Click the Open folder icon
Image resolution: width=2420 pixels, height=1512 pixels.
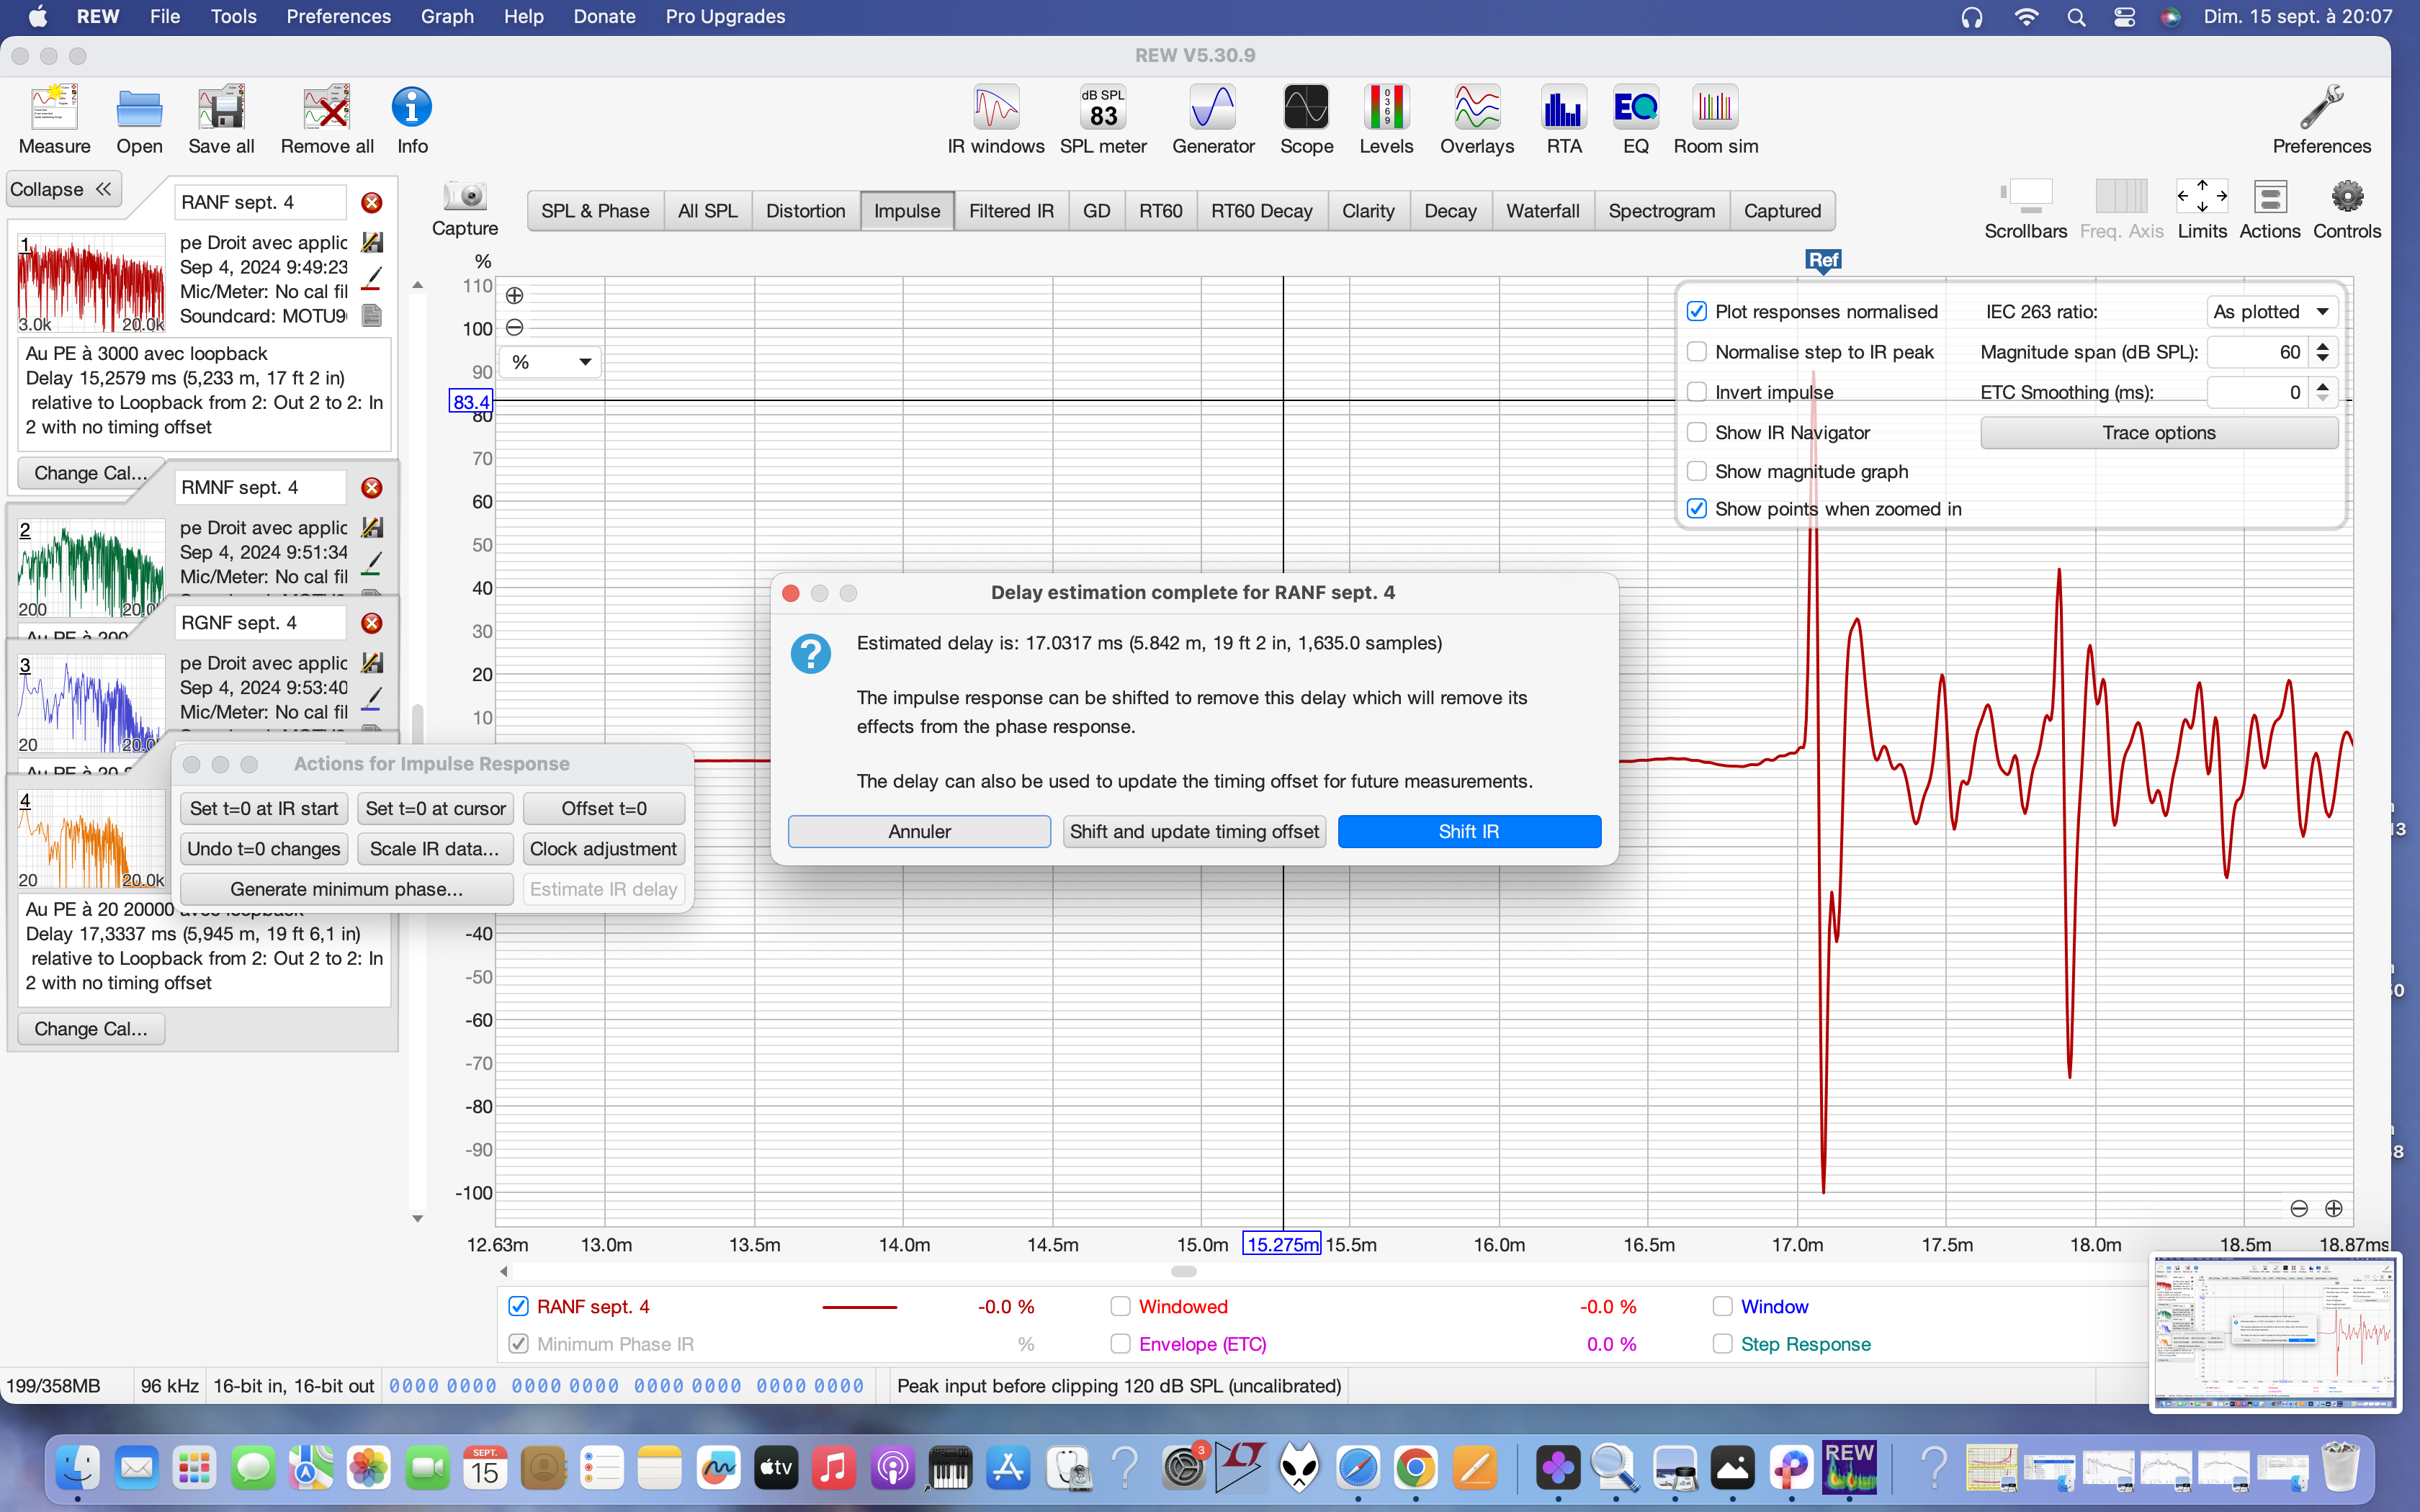pos(139,119)
